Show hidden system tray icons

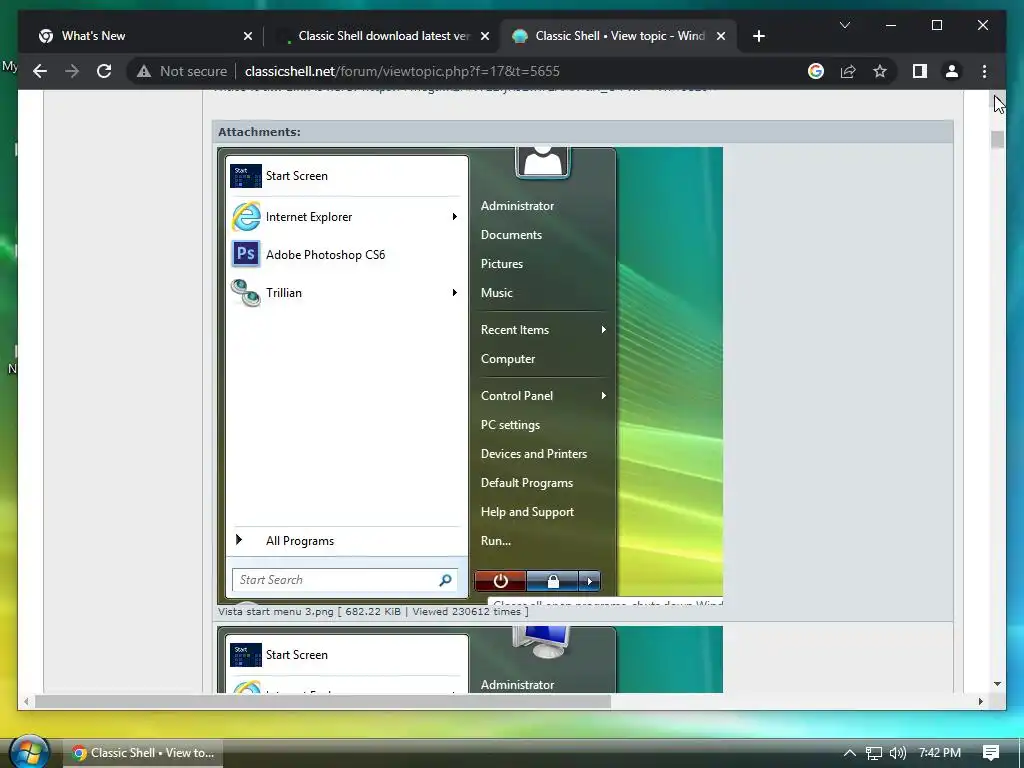pyautogui.click(x=849, y=753)
